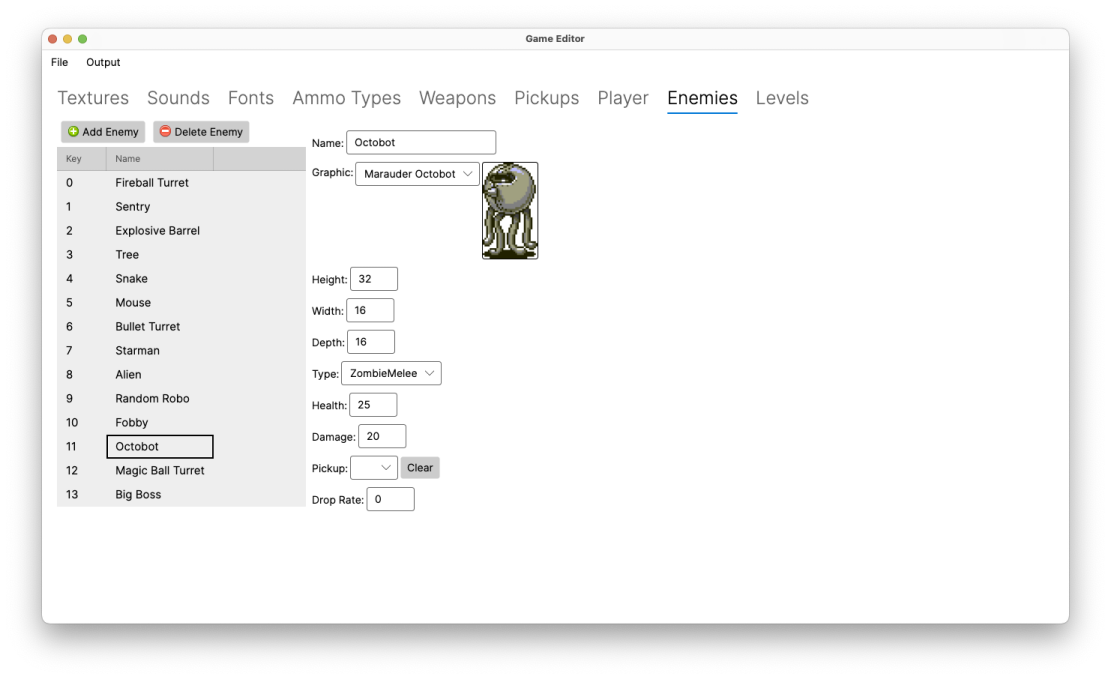Click the Key column header
Screen dimensions: 1111x679
(81, 159)
